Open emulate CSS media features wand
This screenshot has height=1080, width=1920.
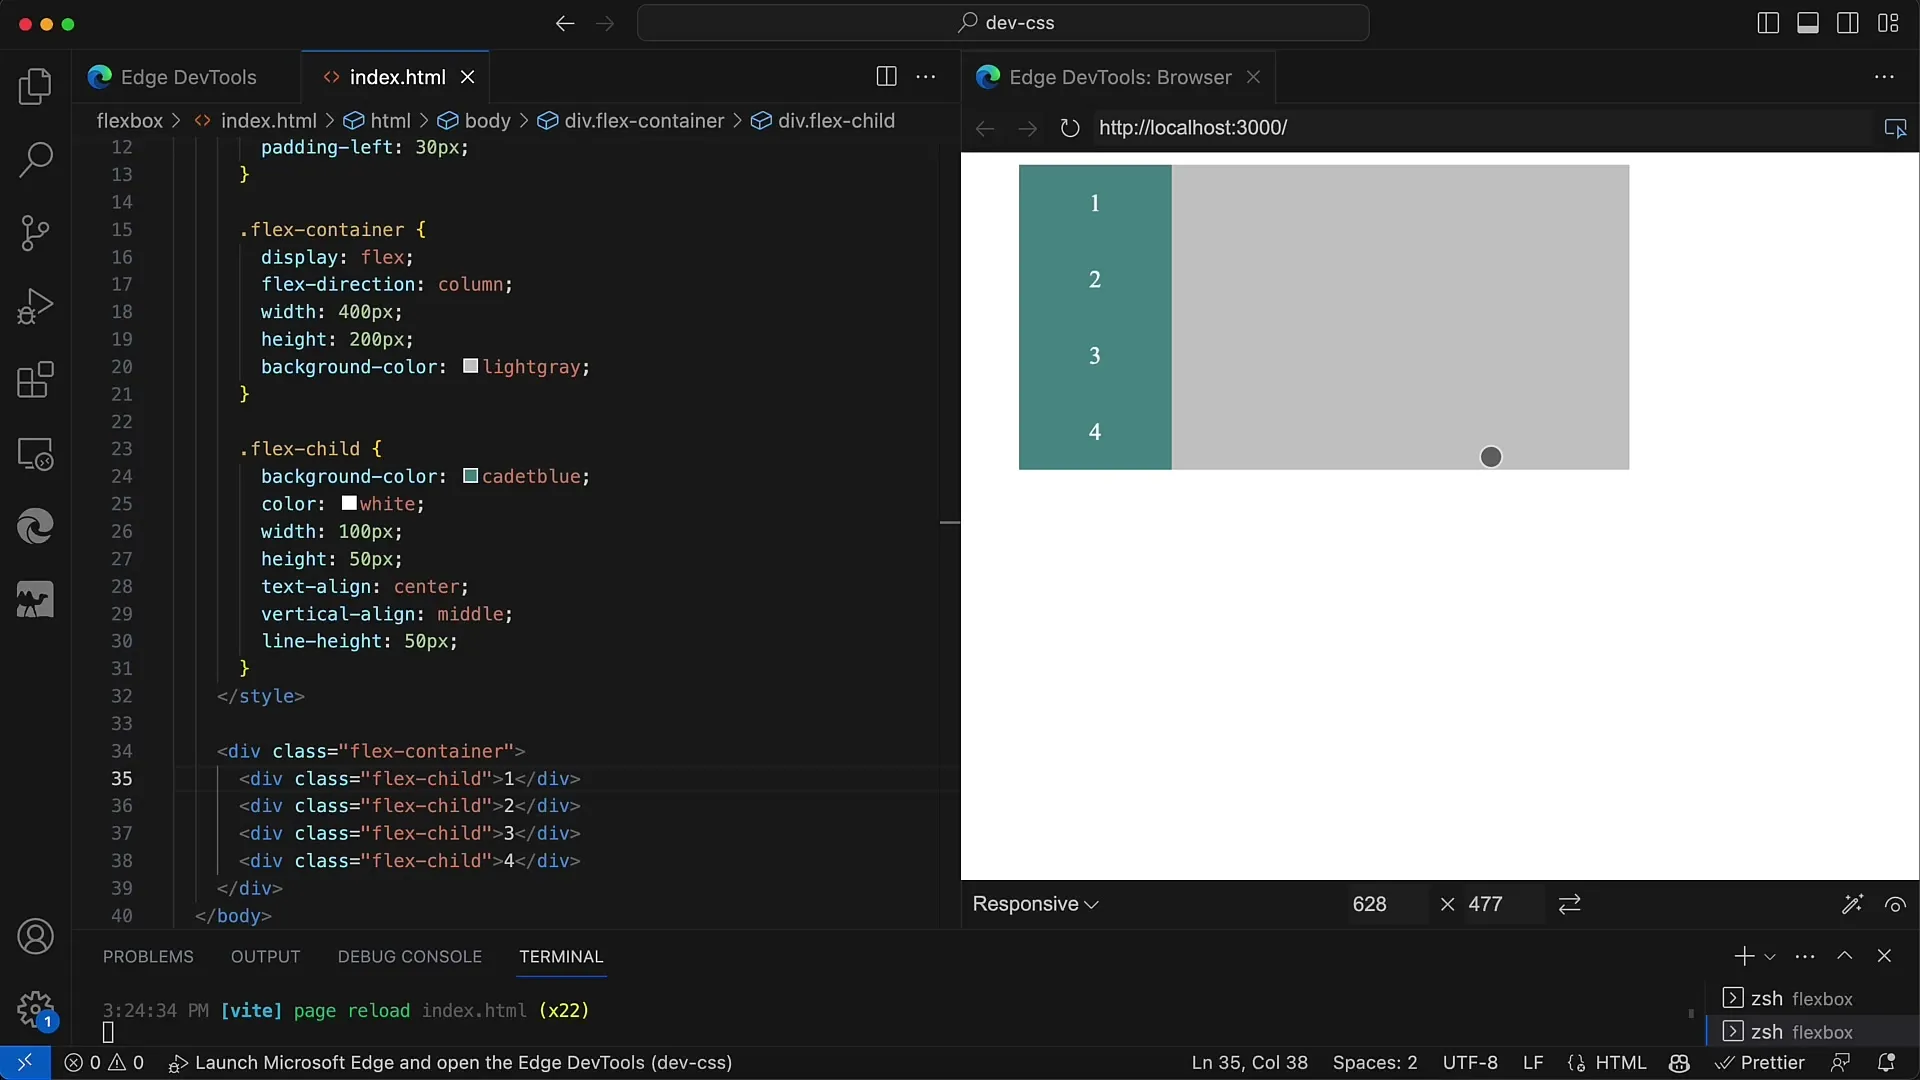coord(1852,904)
